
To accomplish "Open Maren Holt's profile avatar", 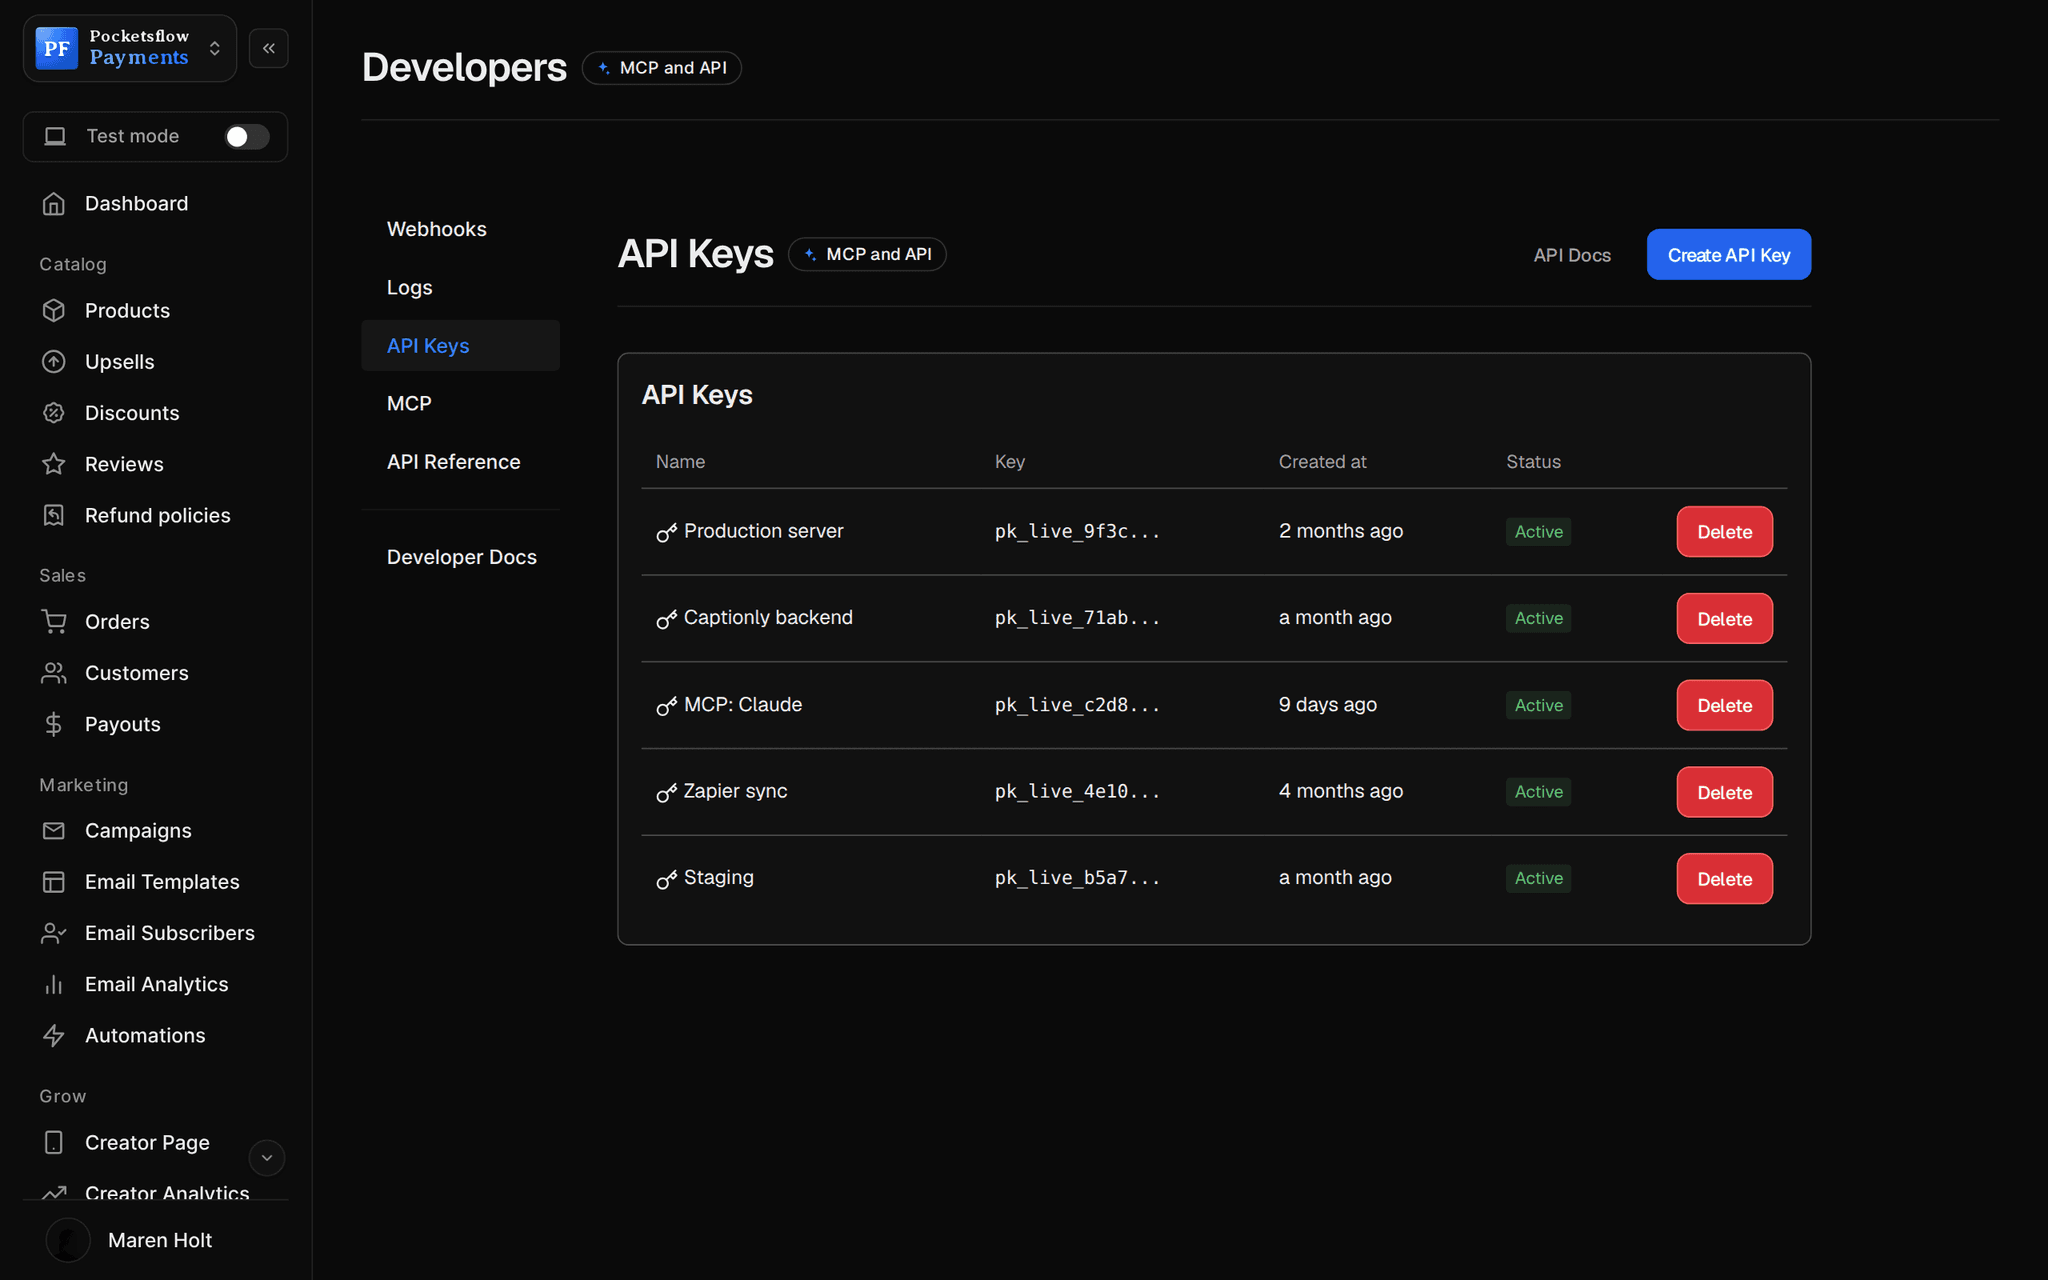I will [x=68, y=1240].
